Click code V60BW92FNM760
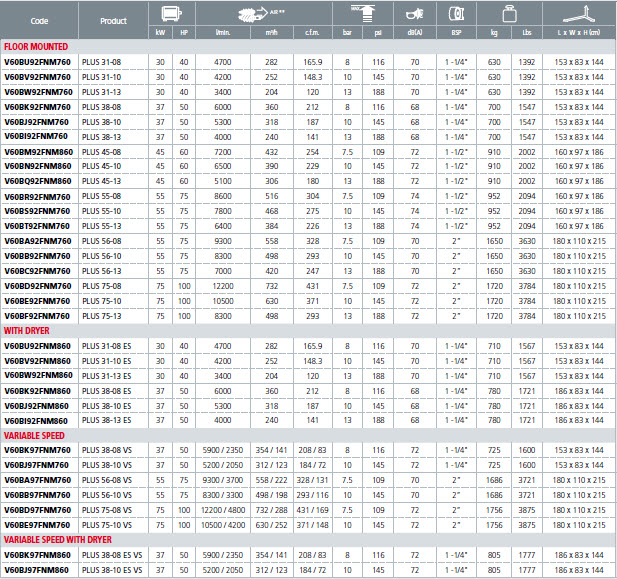This screenshot has height=579, width=617. click(x=38, y=92)
